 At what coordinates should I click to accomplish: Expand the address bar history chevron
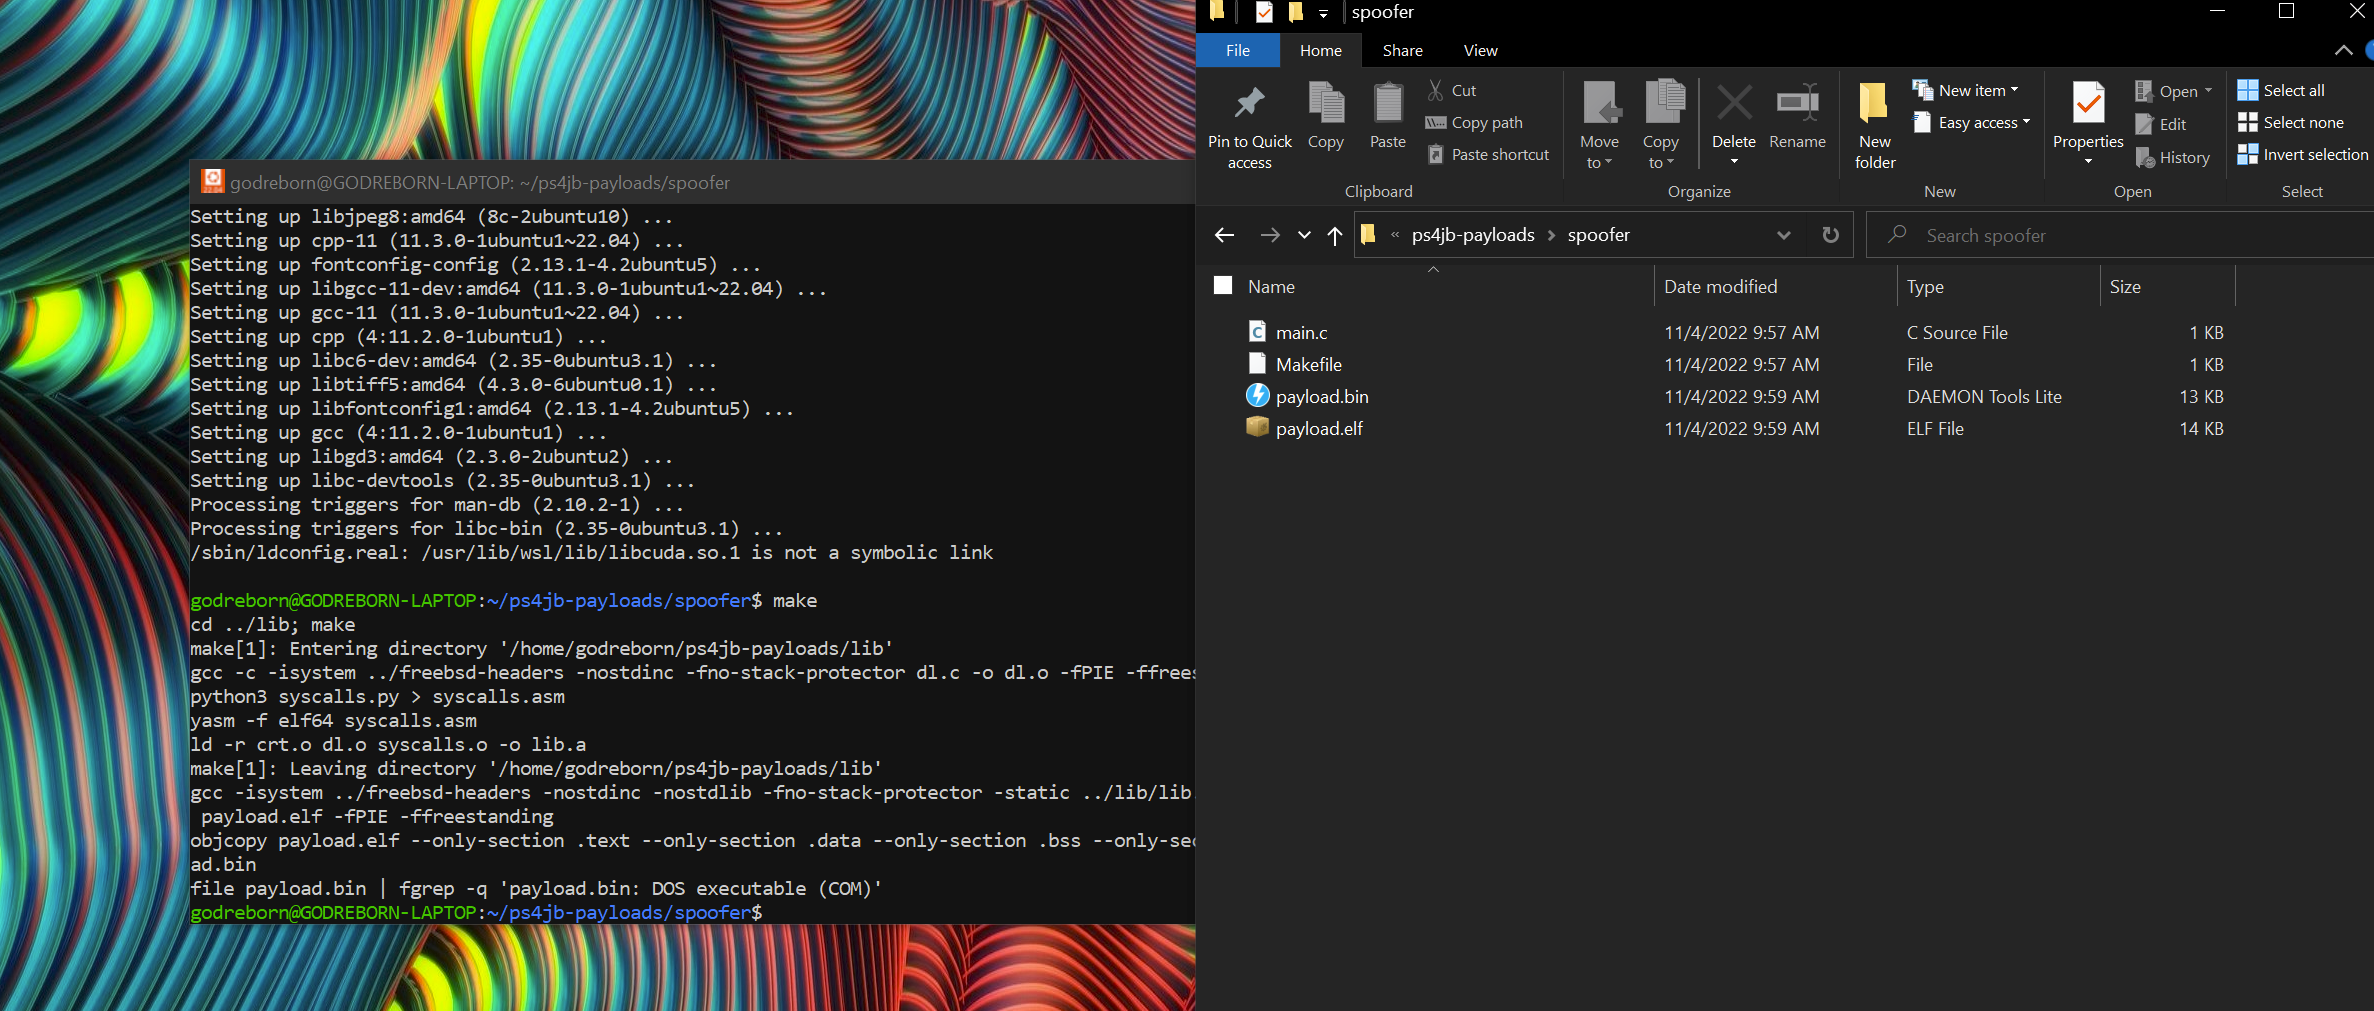point(1783,235)
